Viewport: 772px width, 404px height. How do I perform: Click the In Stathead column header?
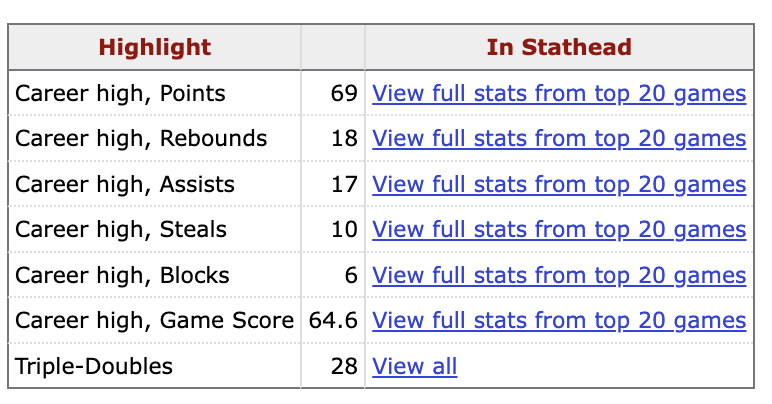(x=559, y=48)
